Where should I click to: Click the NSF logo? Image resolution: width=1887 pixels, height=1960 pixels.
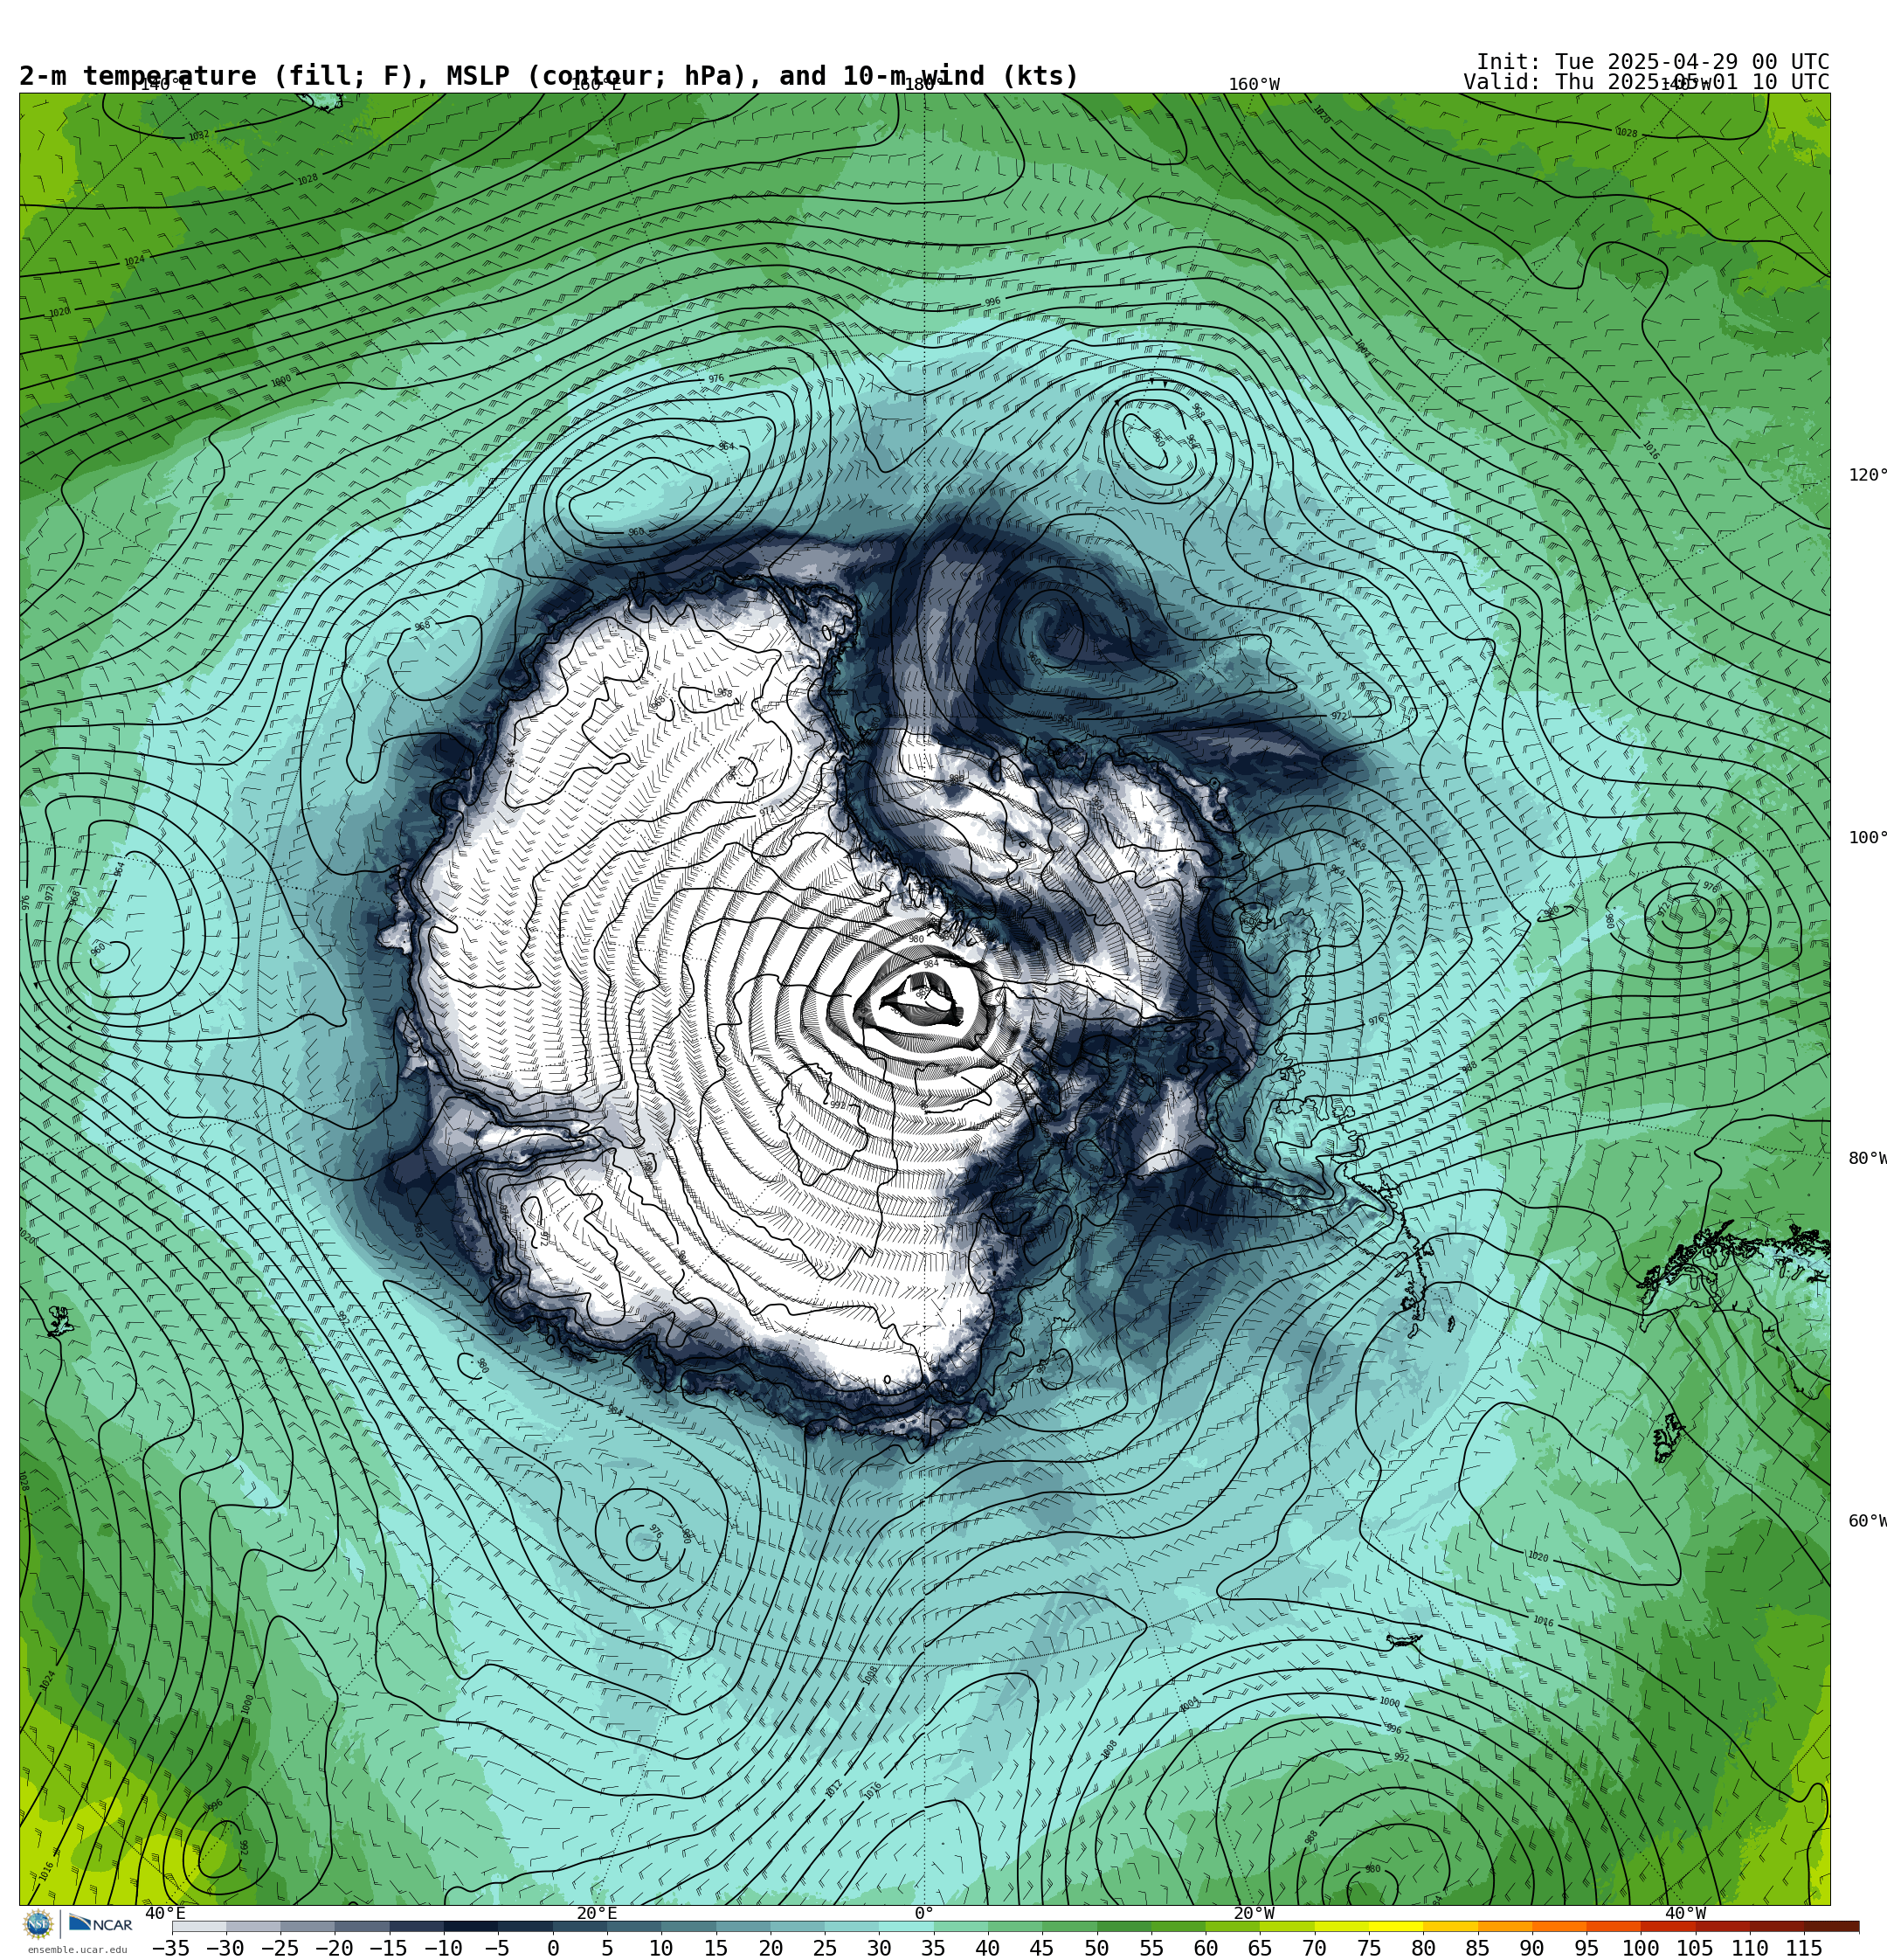(x=38, y=1924)
